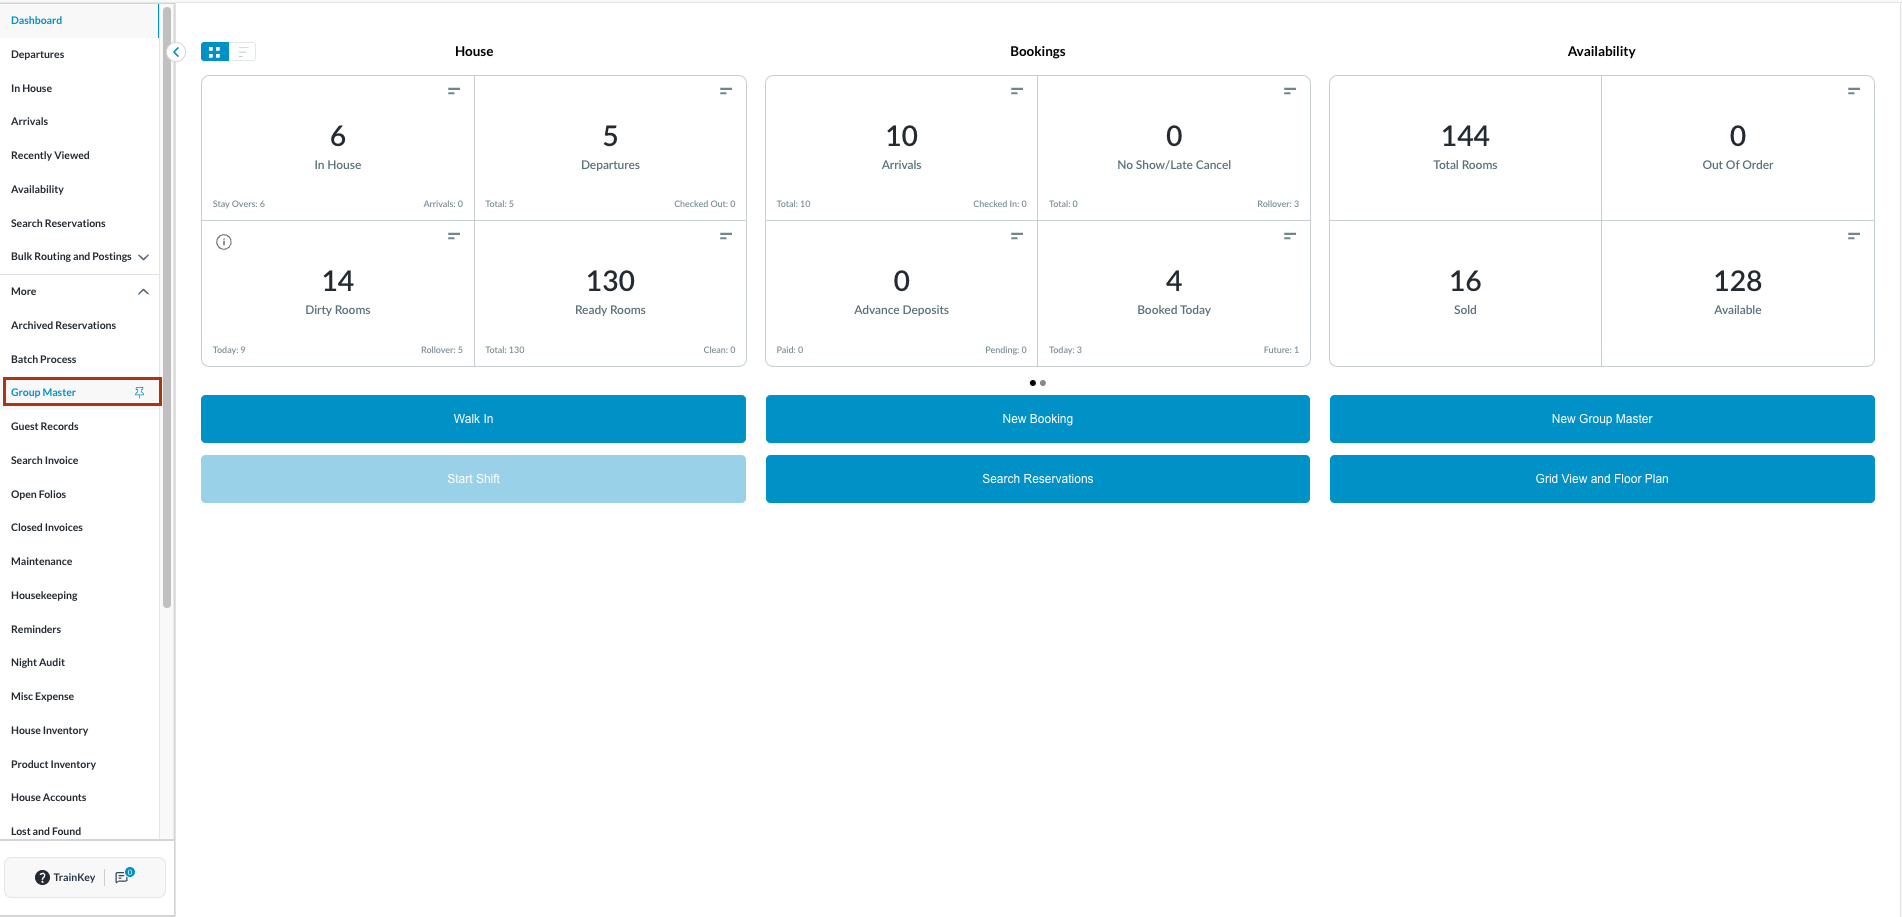Click the sidebar vertical scrollbar
Screen dimensions: 1902x917
coord(167,300)
